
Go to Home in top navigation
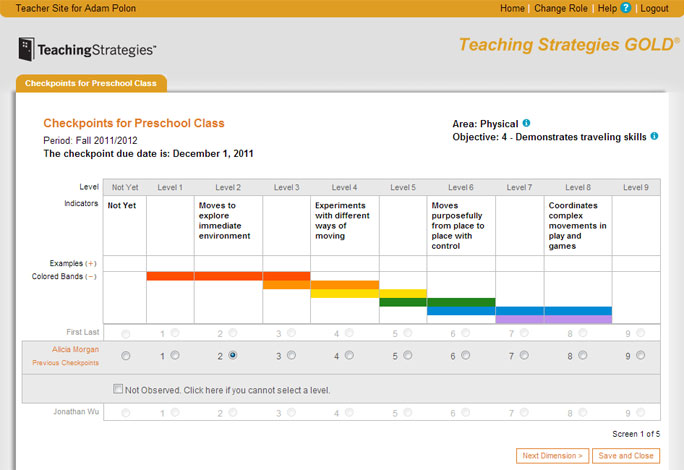point(512,8)
